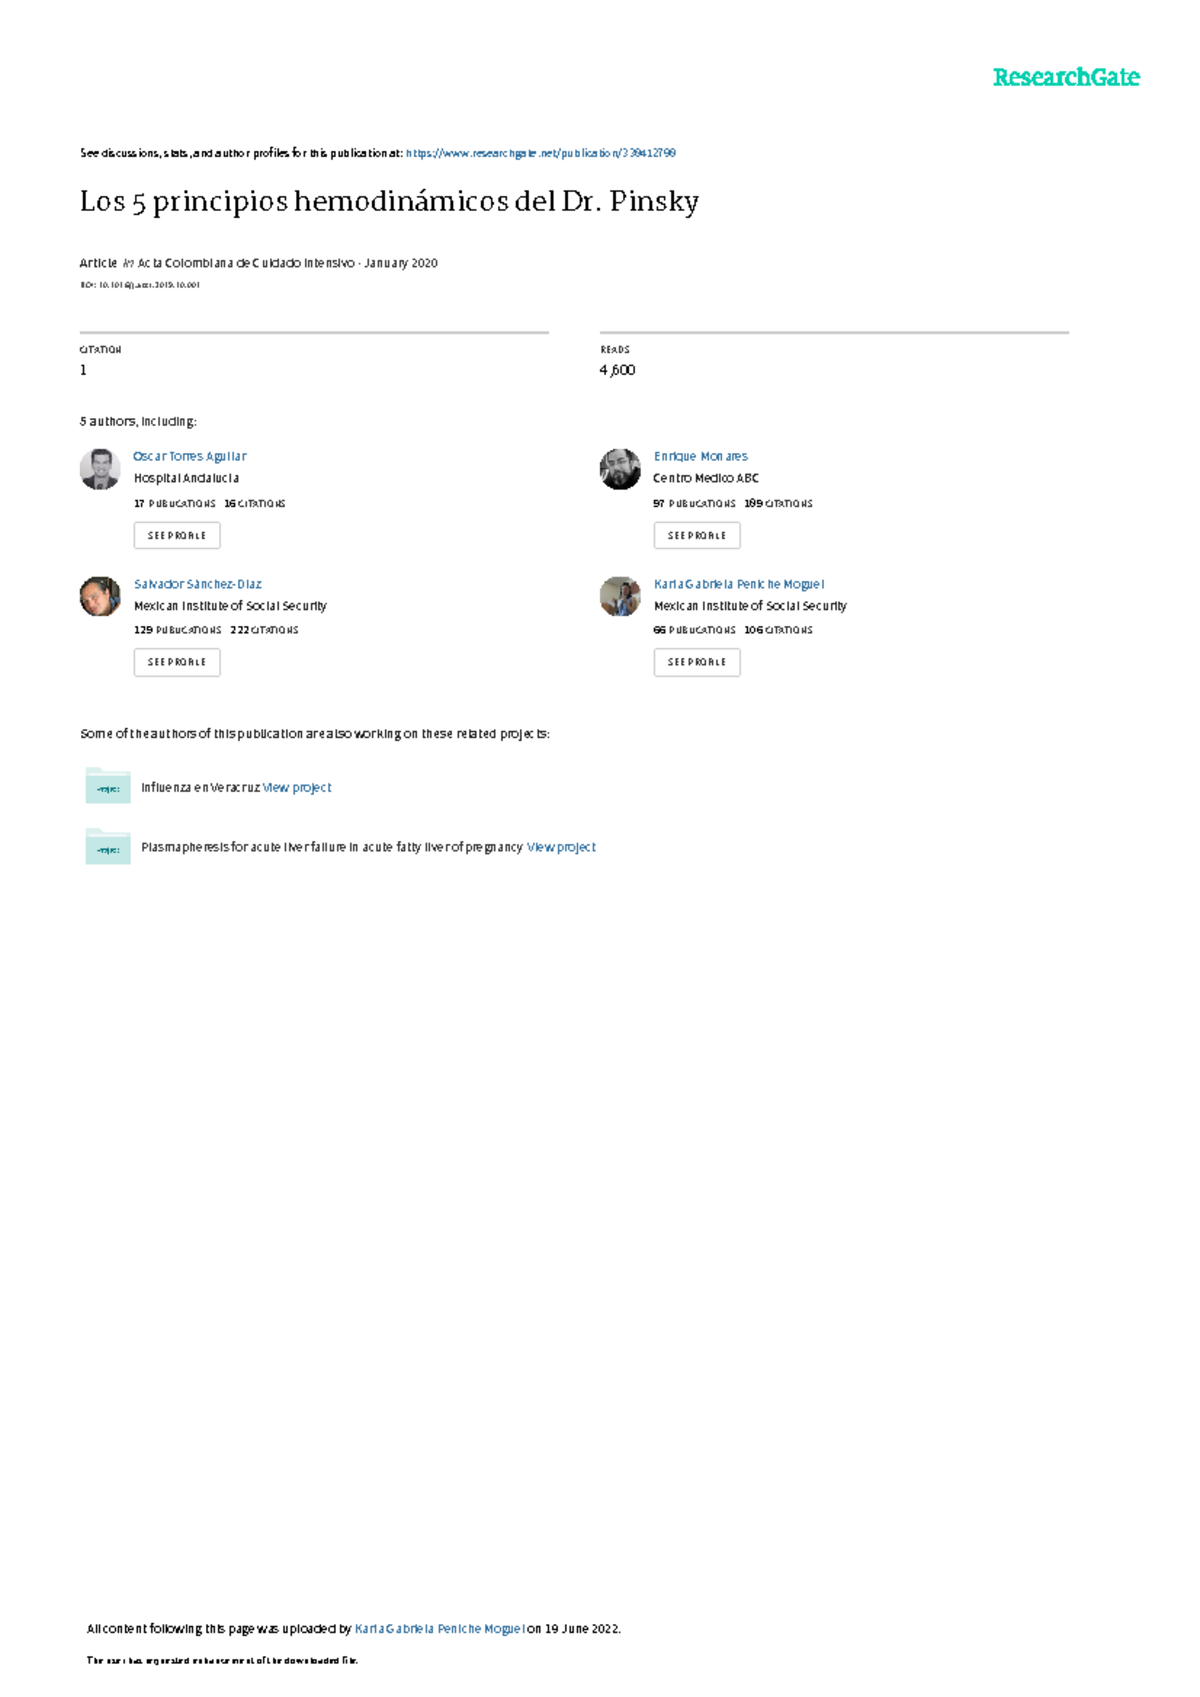The image size is (1200, 1697).
Task: Open Karla Gabriela Peniche Moguel author link
Action: tap(739, 584)
